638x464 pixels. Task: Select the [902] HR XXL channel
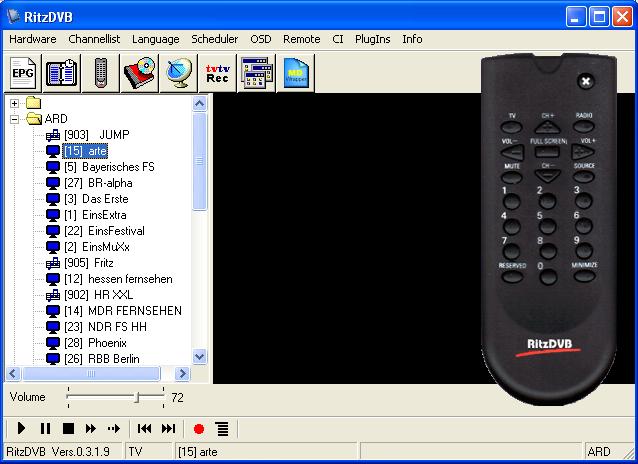pyautogui.click(x=98, y=295)
